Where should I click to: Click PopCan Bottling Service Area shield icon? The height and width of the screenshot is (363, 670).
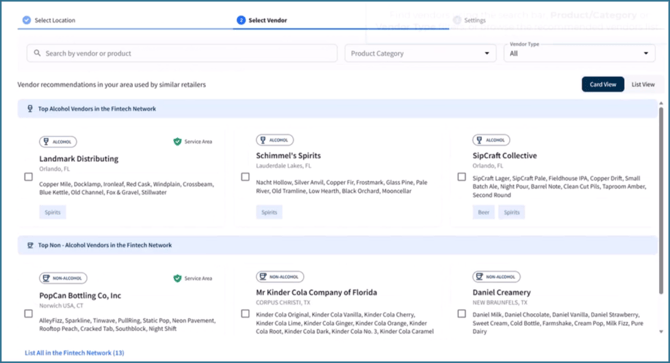point(177,278)
